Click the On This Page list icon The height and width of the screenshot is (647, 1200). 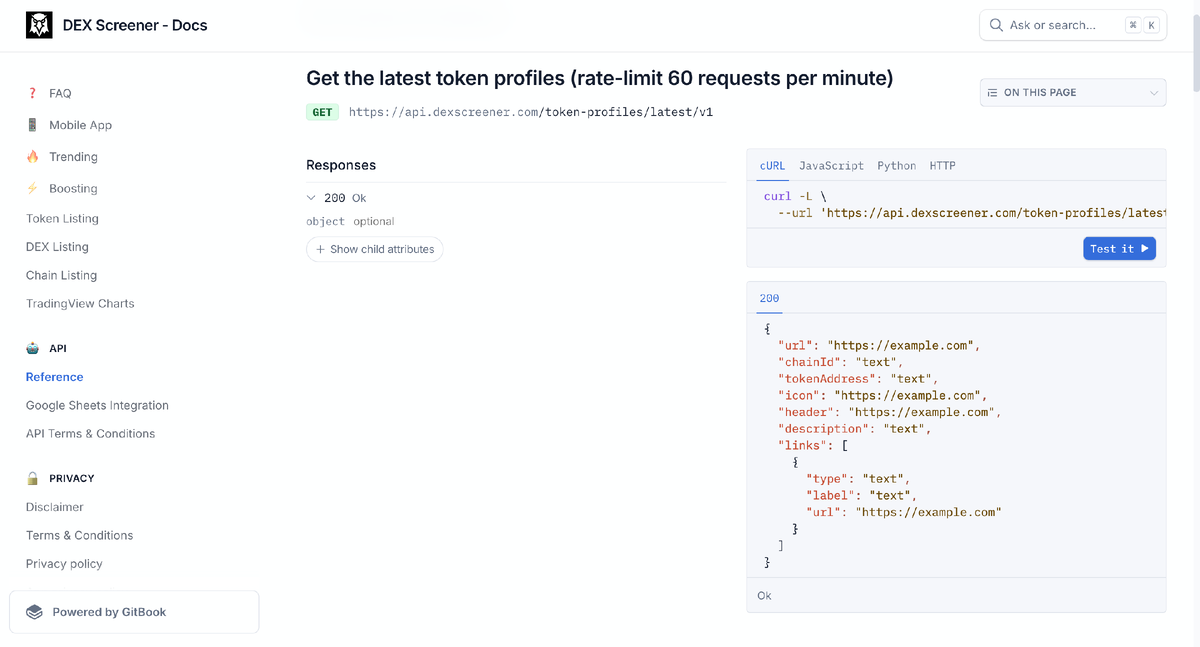tap(992, 92)
